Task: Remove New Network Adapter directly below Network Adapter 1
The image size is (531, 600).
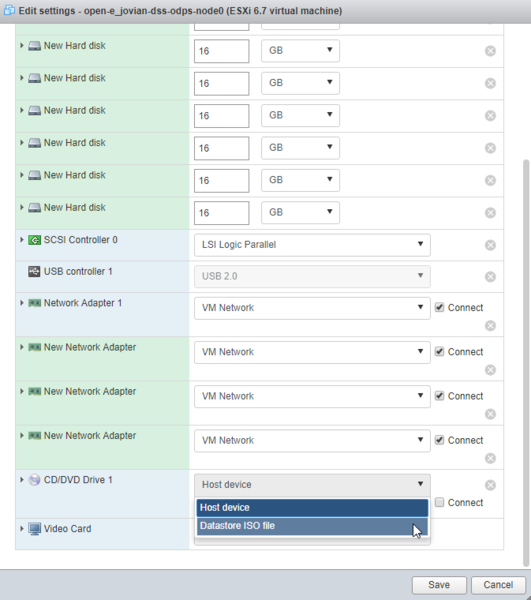Action: coord(490,370)
